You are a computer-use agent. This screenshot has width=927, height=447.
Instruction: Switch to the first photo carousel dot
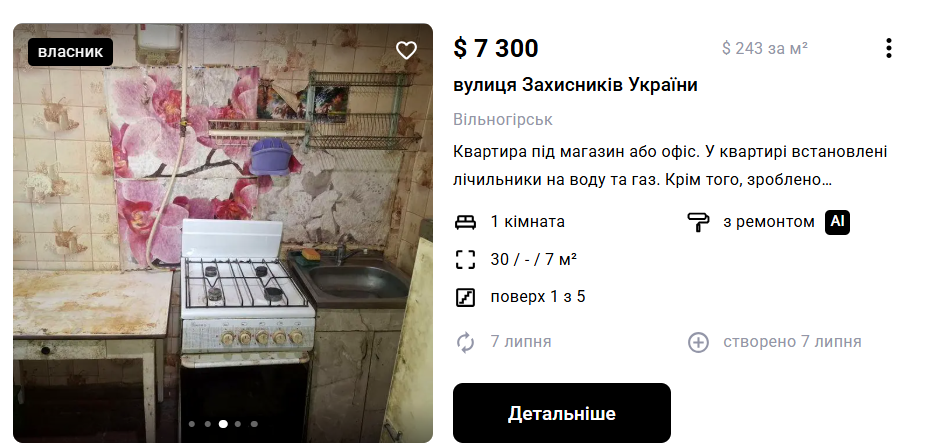[192, 424]
